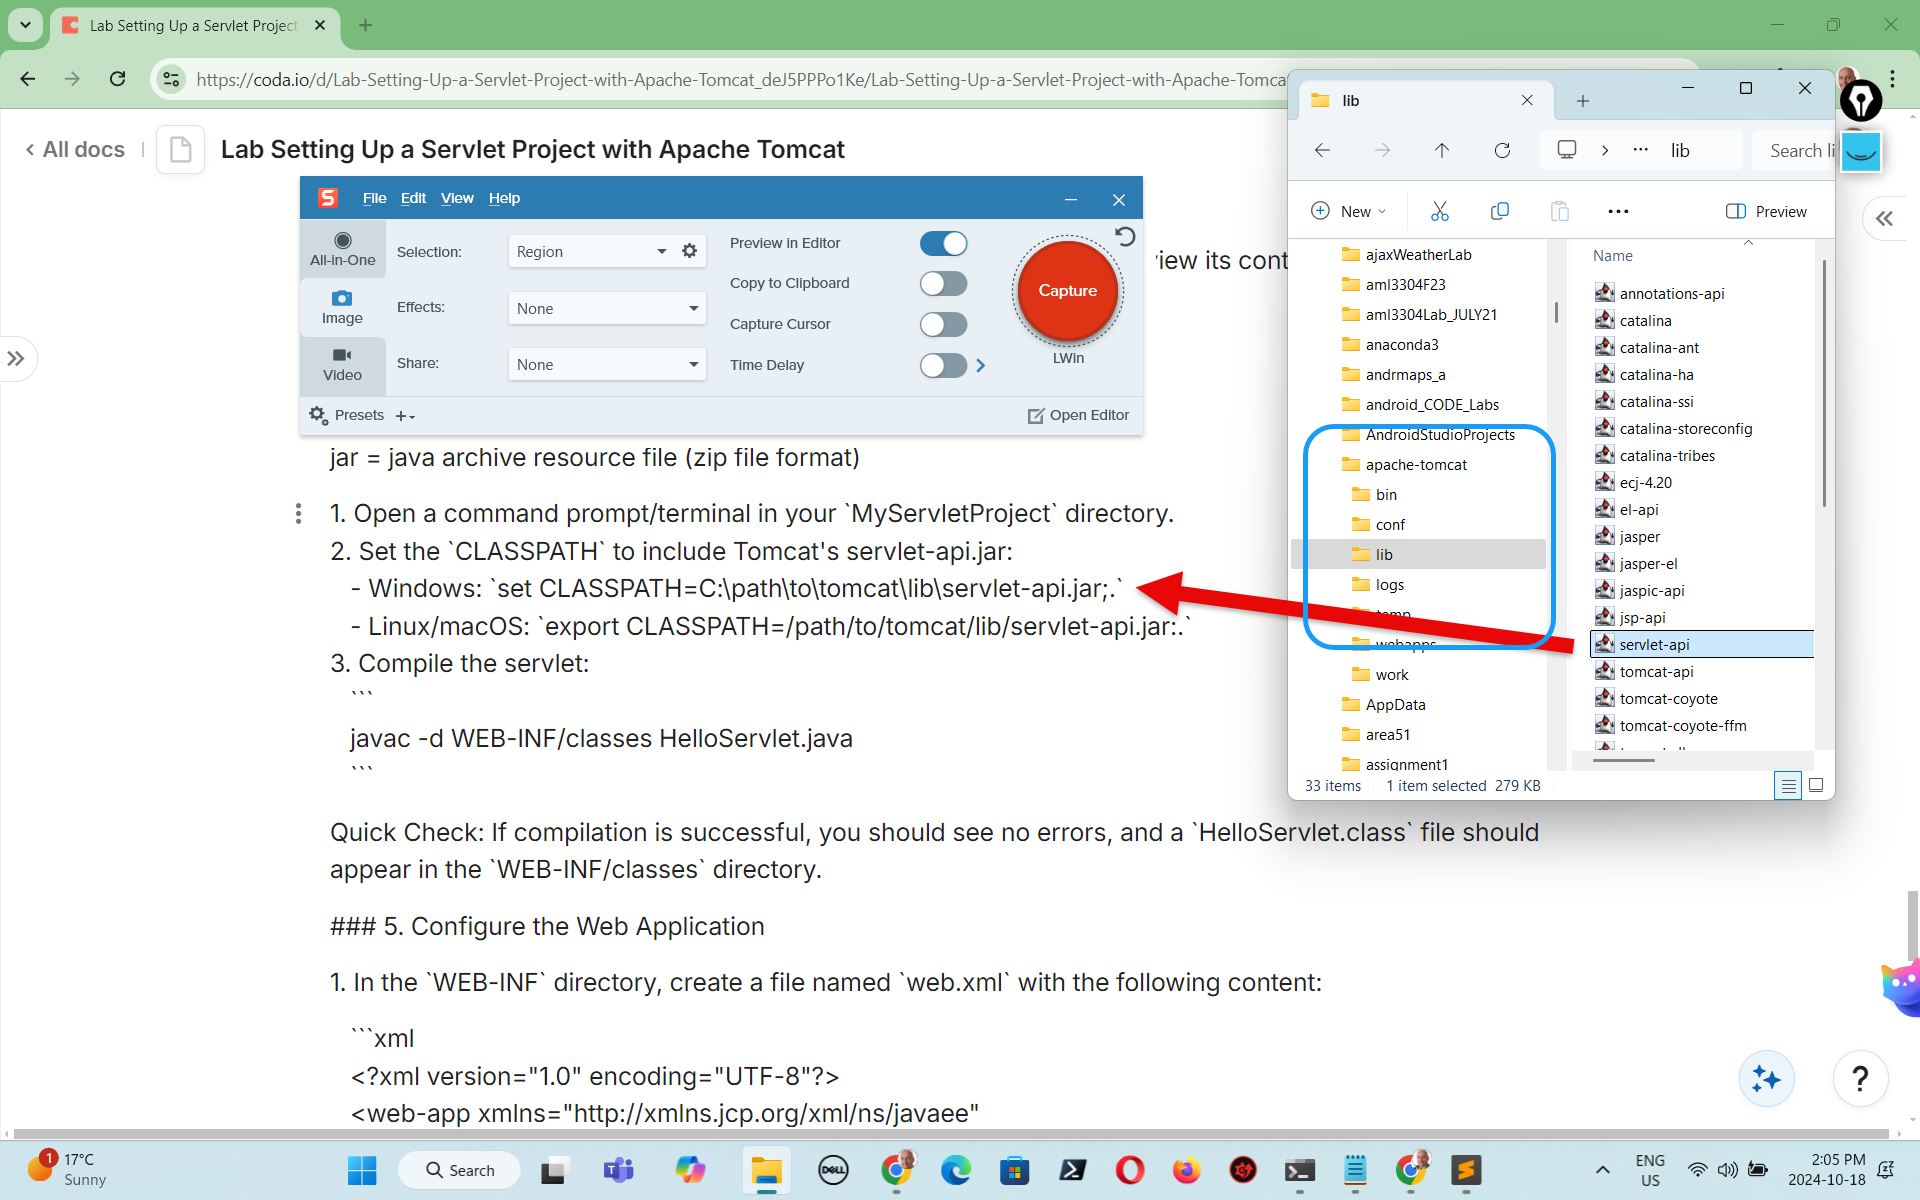Paste in File Explorer toolbar
The height and width of the screenshot is (1200, 1920).
pyautogui.click(x=1559, y=211)
